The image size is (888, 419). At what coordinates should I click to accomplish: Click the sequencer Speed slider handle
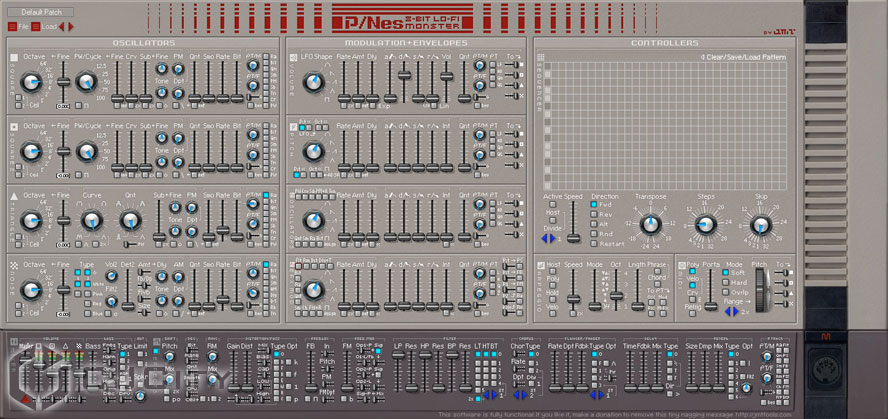(x=574, y=238)
